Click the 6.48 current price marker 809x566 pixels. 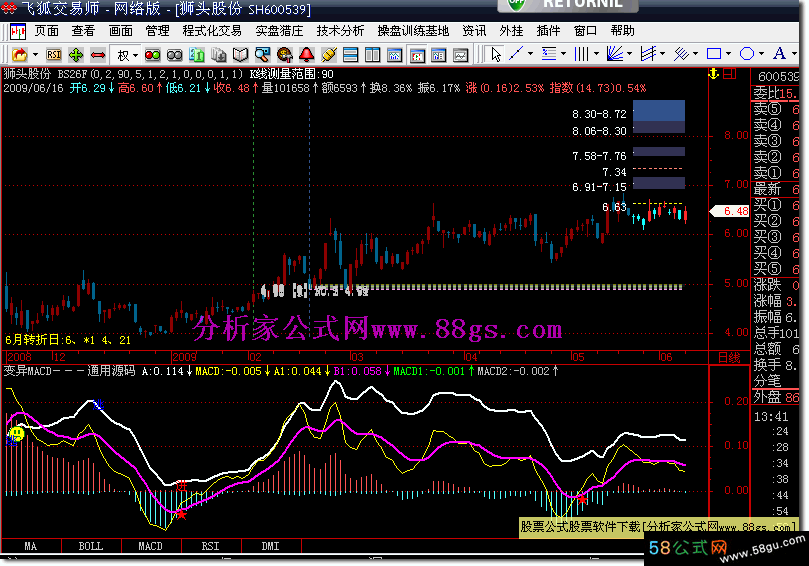(x=730, y=211)
